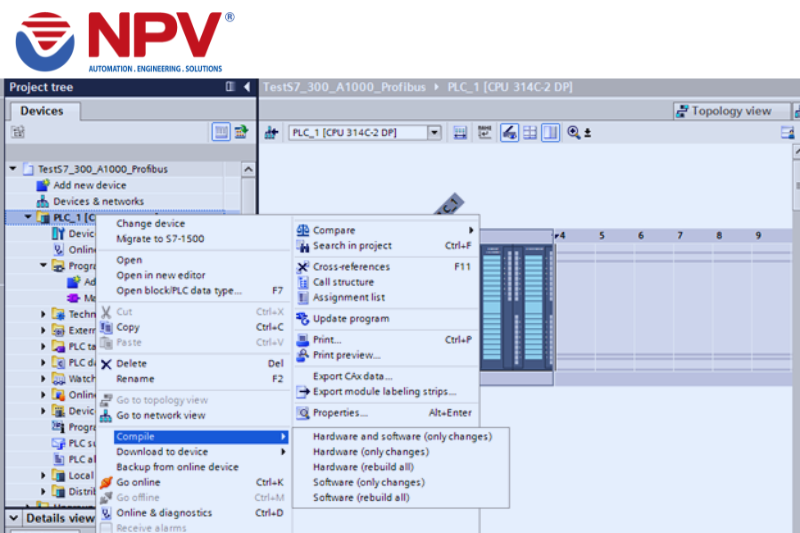The image size is (800, 533).
Task: Switch to the Topology view tab
Action: pos(724,111)
